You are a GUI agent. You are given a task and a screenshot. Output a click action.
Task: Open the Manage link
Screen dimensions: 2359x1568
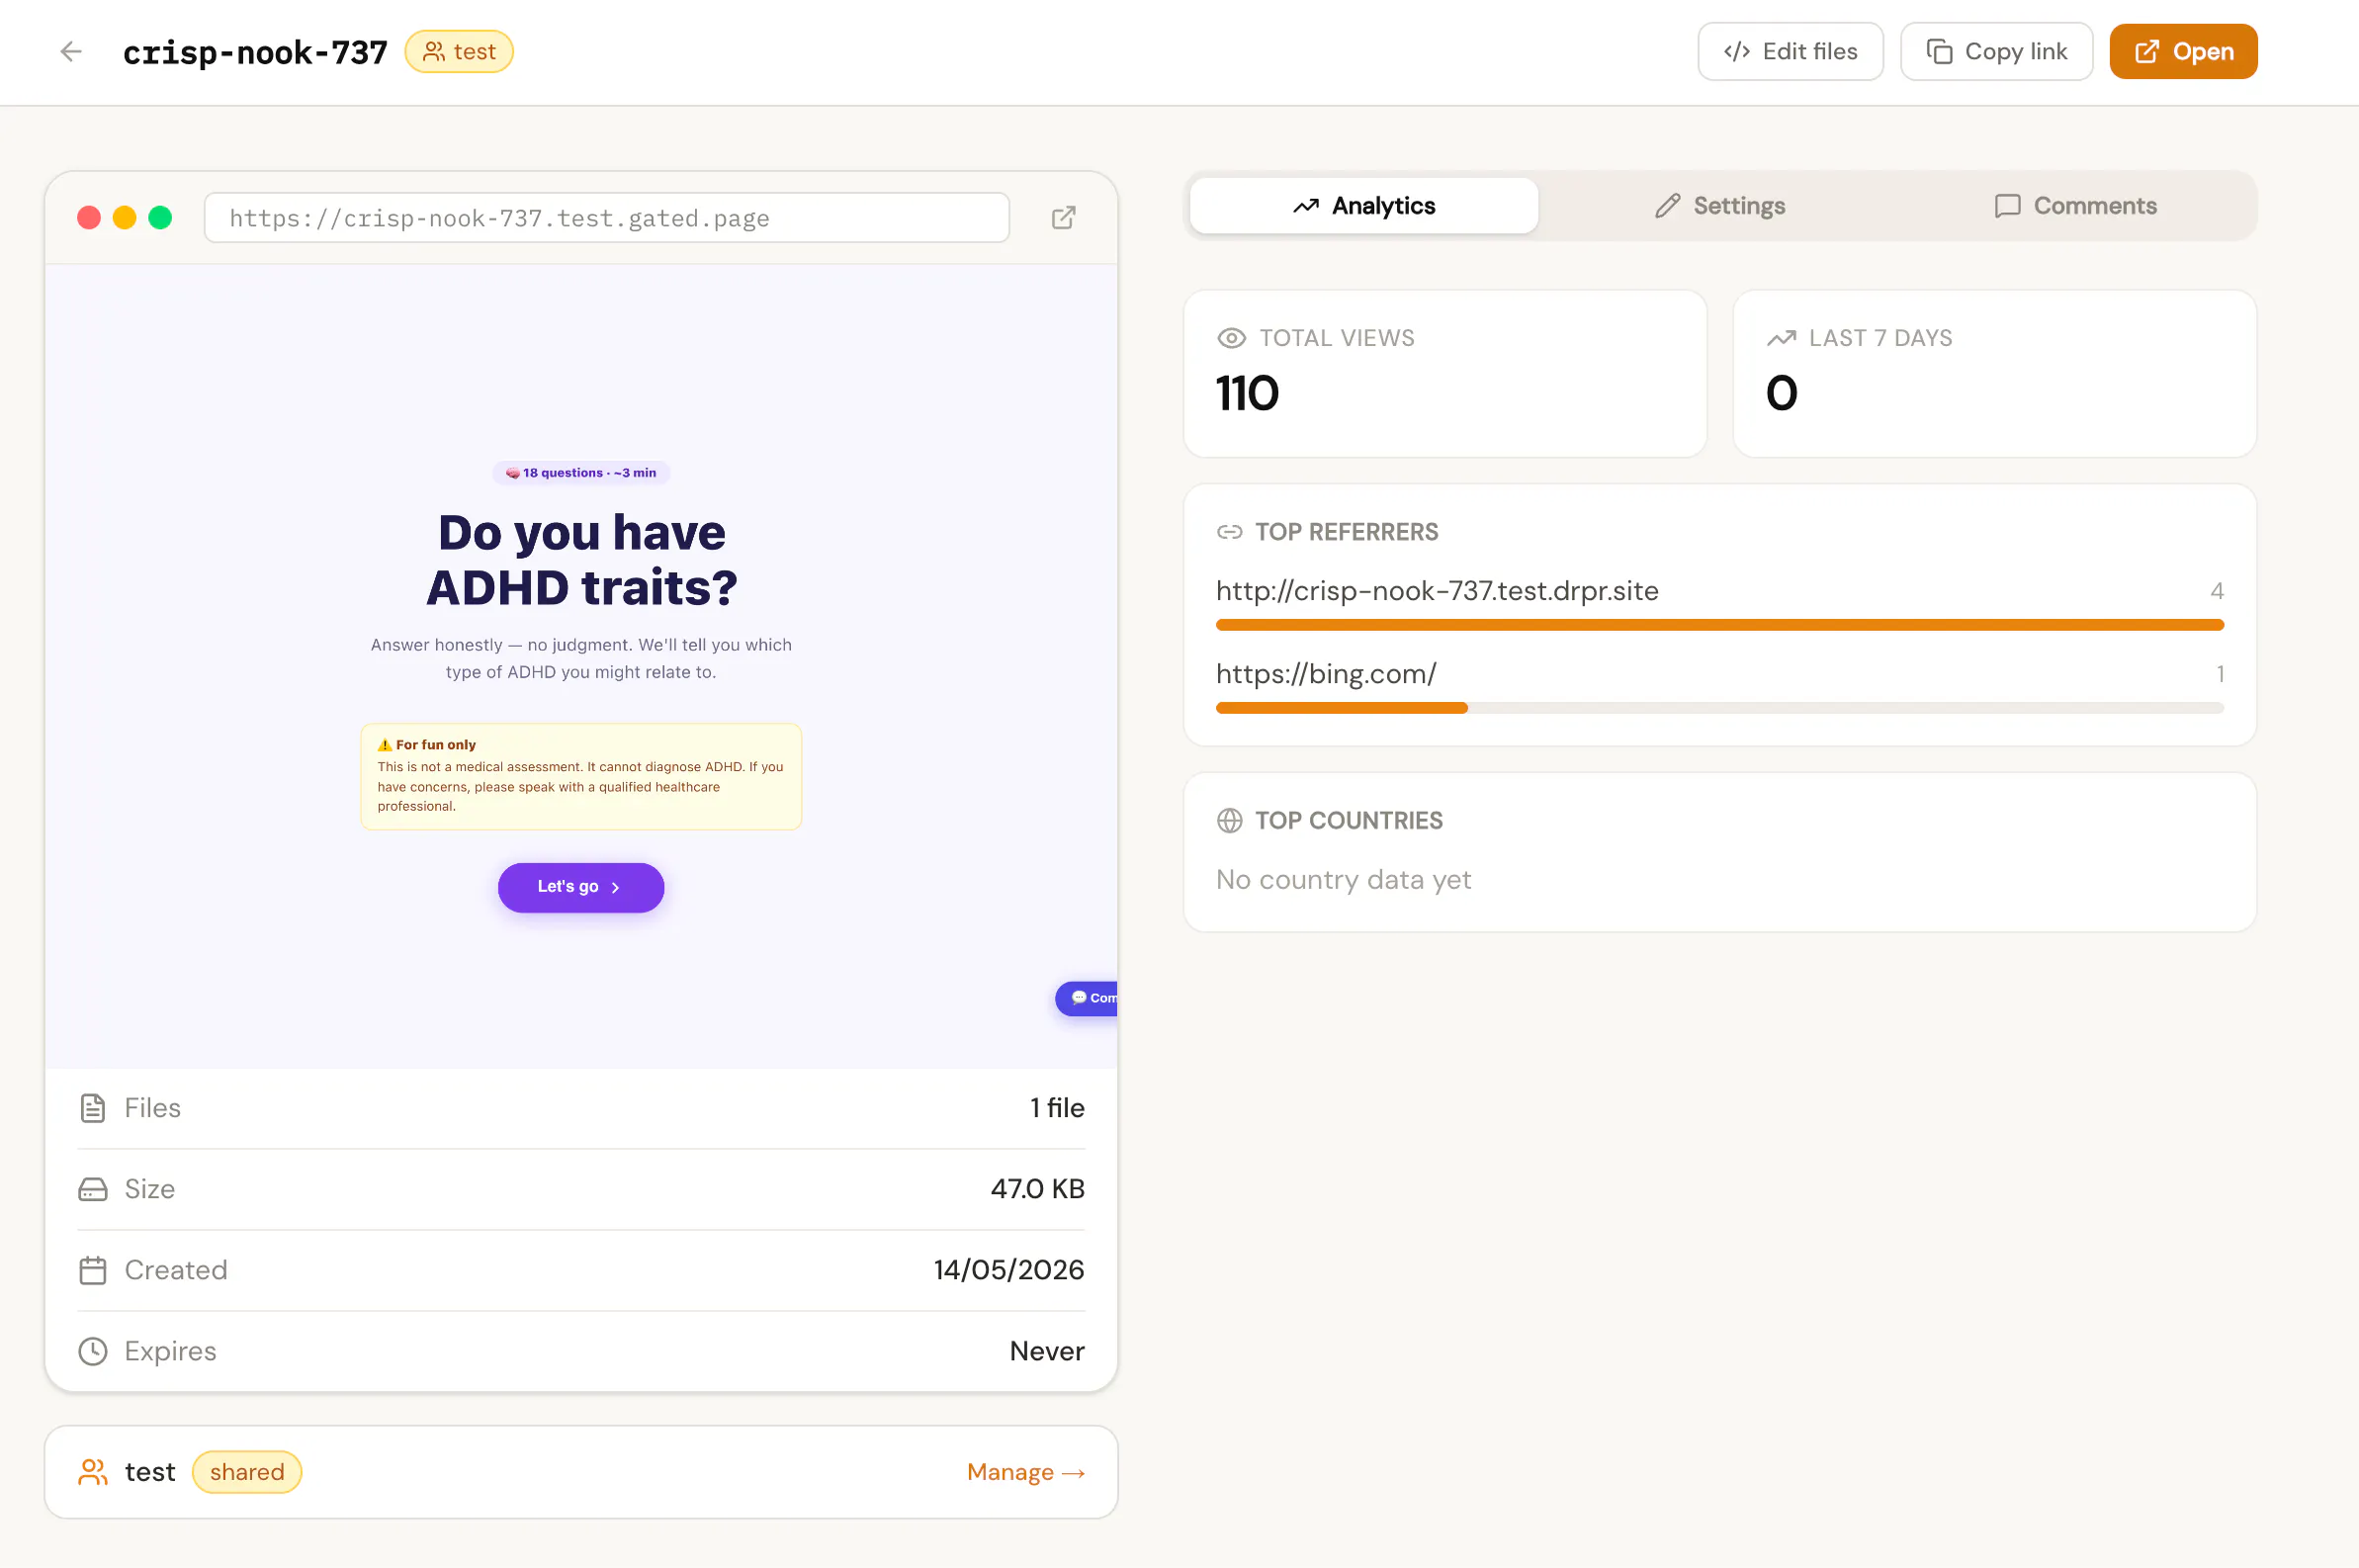(x=1026, y=1472)
